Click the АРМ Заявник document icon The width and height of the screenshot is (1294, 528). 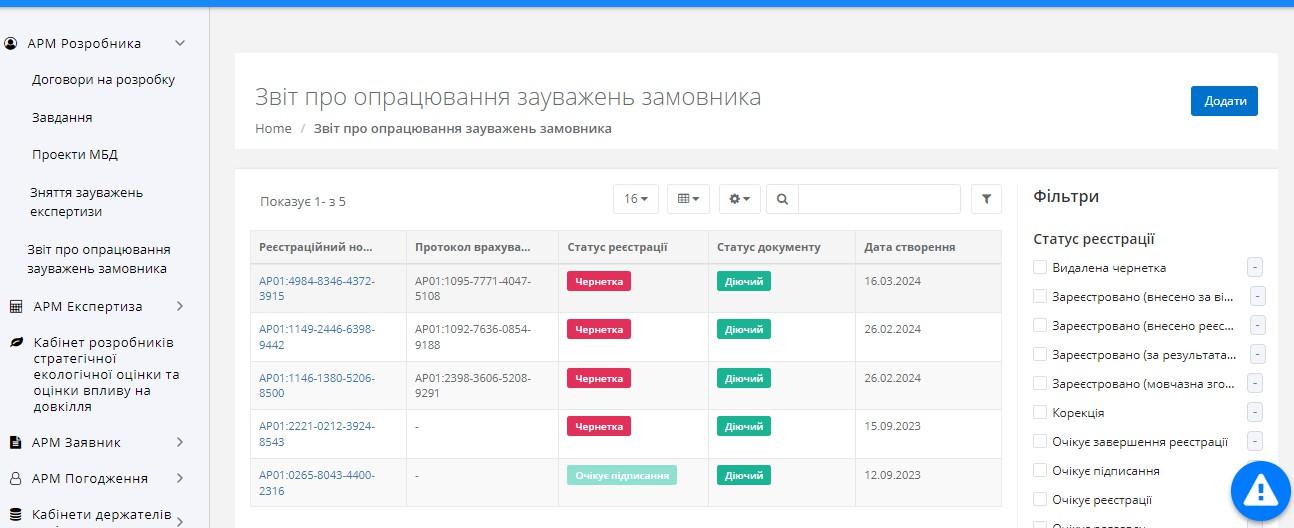[x=16, y=442]
